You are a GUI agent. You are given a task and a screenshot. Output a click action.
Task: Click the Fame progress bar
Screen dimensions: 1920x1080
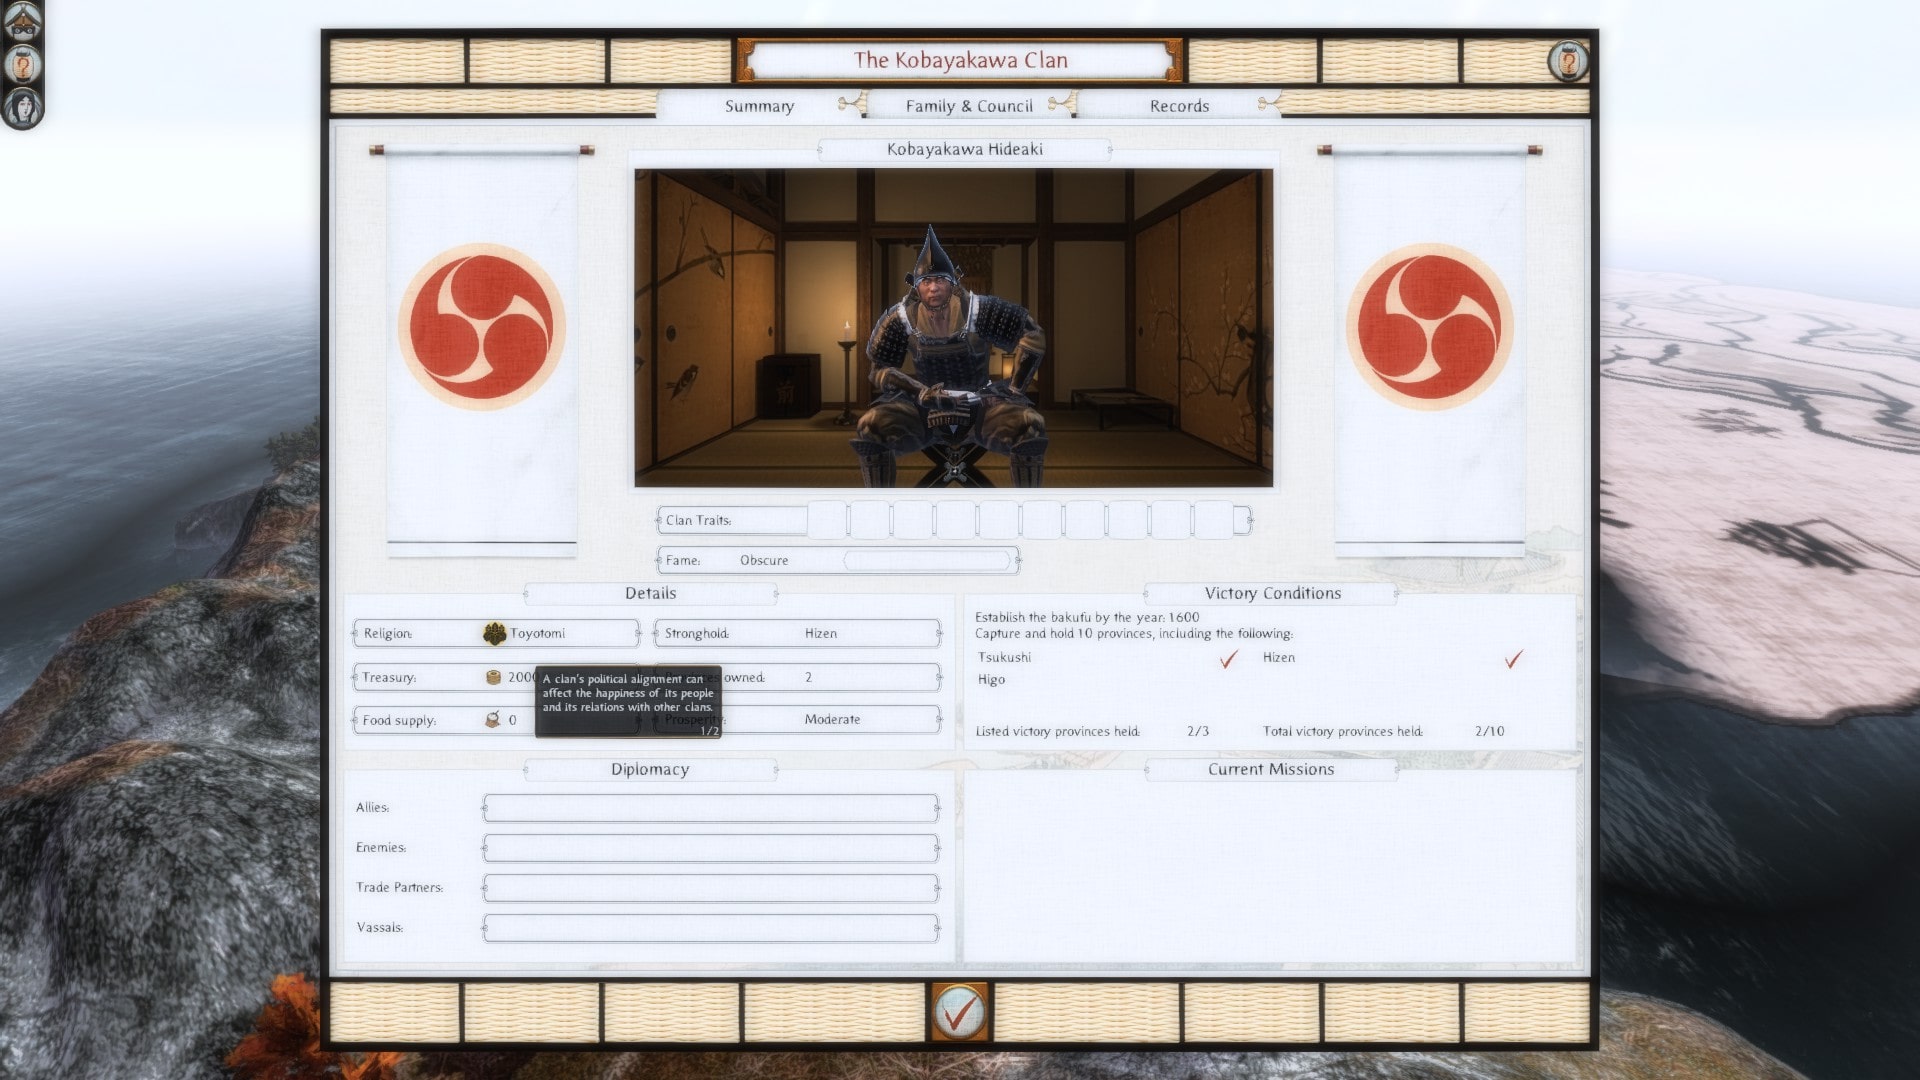pos(927,560)
